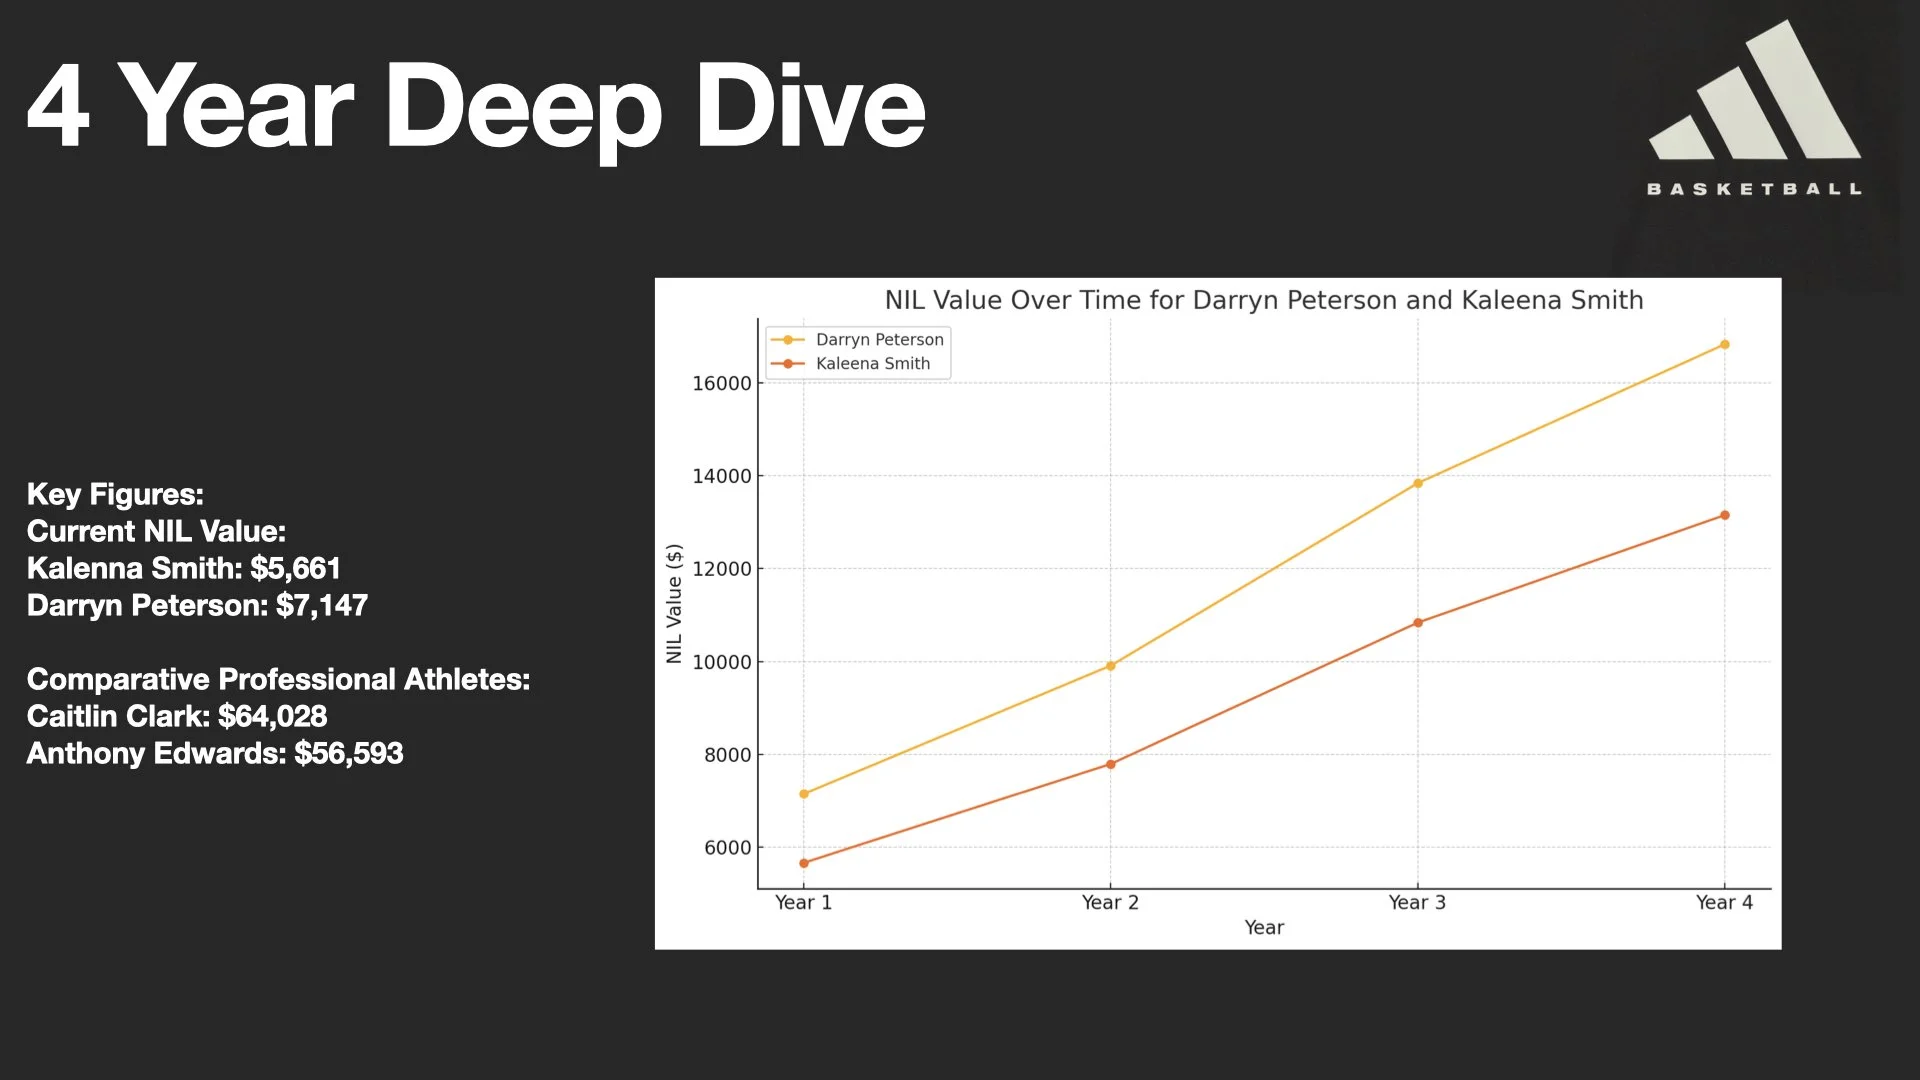Click the 'Key Figures:' heading

pos(115,494)
